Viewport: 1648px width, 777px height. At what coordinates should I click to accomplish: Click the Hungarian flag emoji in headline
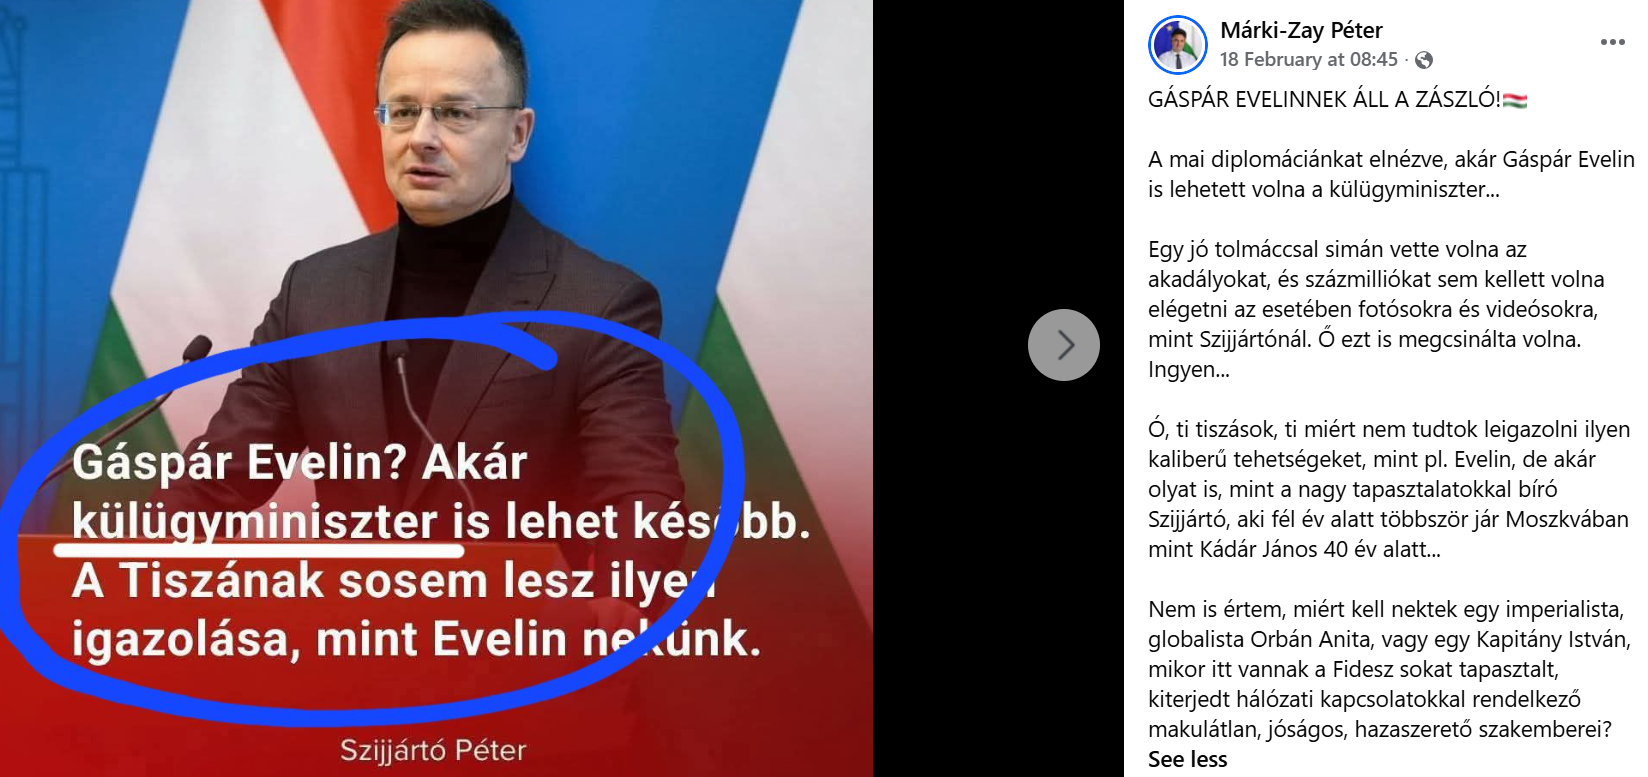coord(1514,99)
